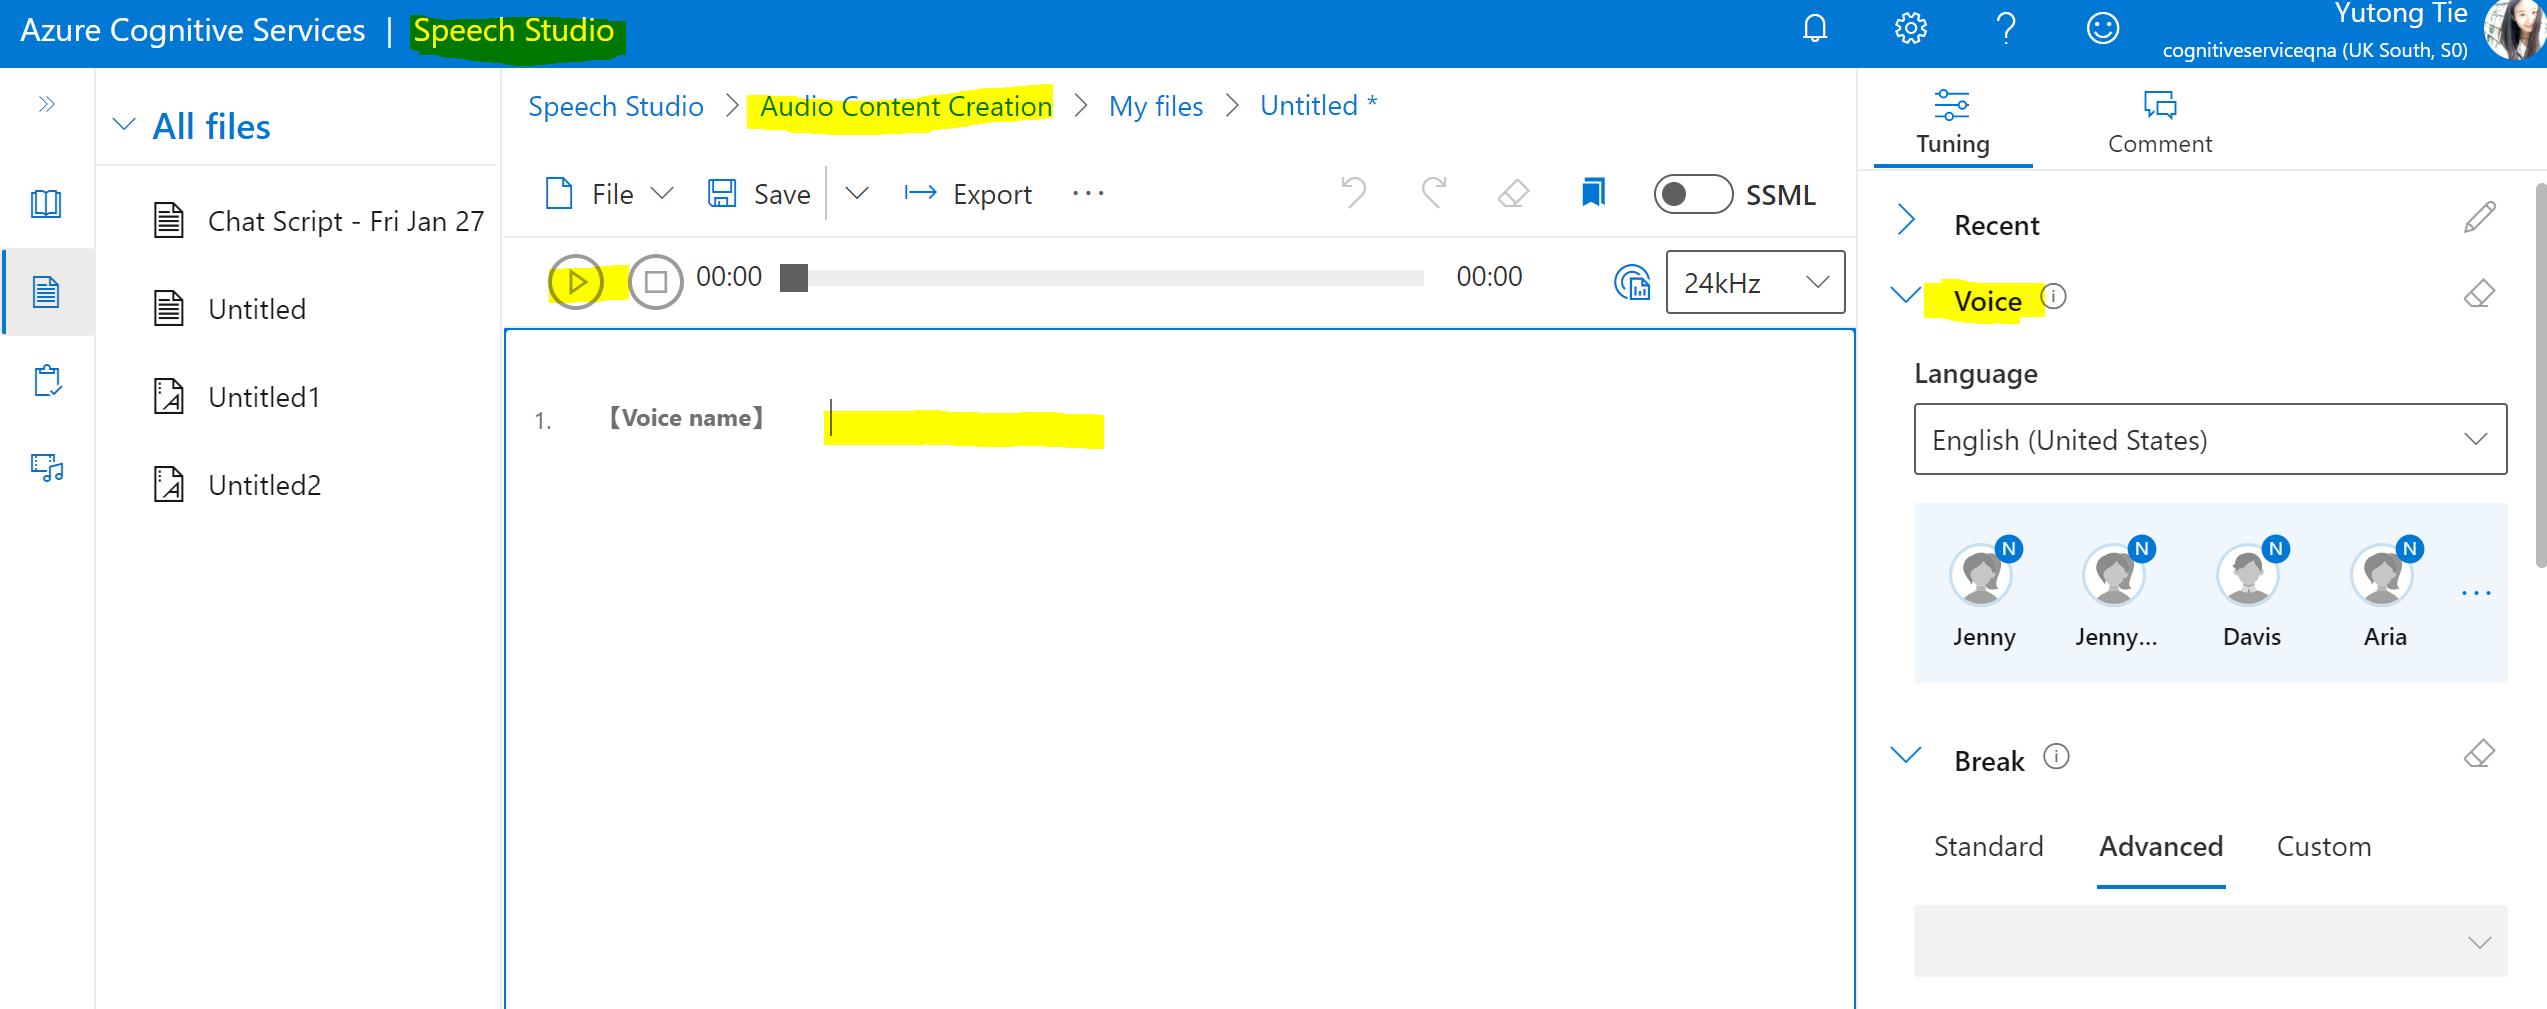Click the playback progress slider handle
The width and height of the screenshot is (2547, 1009).
coord(794,278)
